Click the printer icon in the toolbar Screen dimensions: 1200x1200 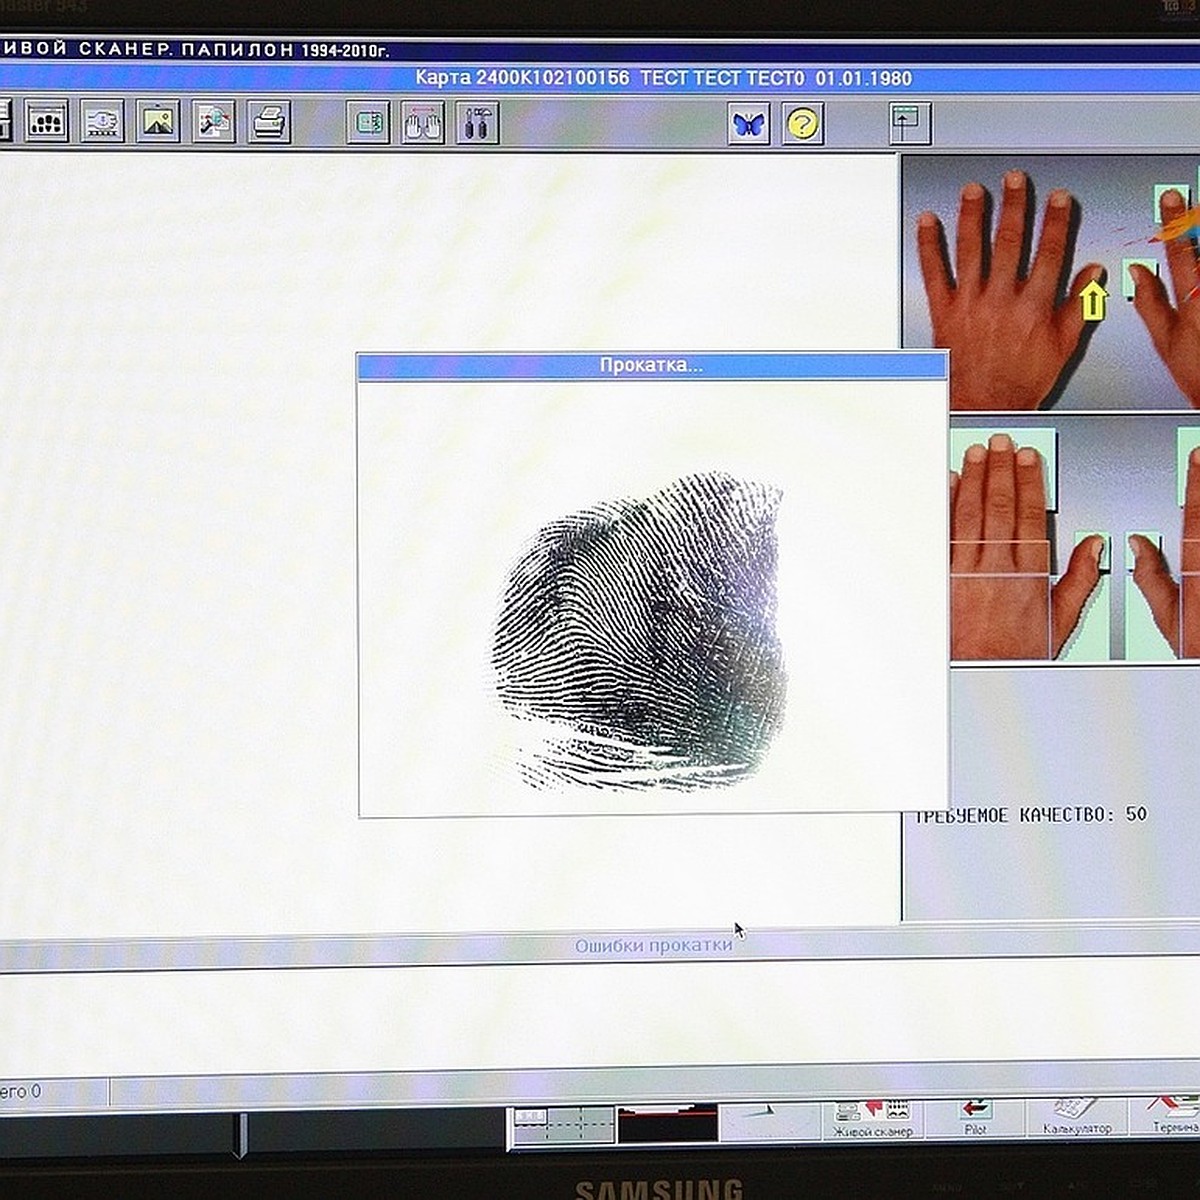click(268, 122)
